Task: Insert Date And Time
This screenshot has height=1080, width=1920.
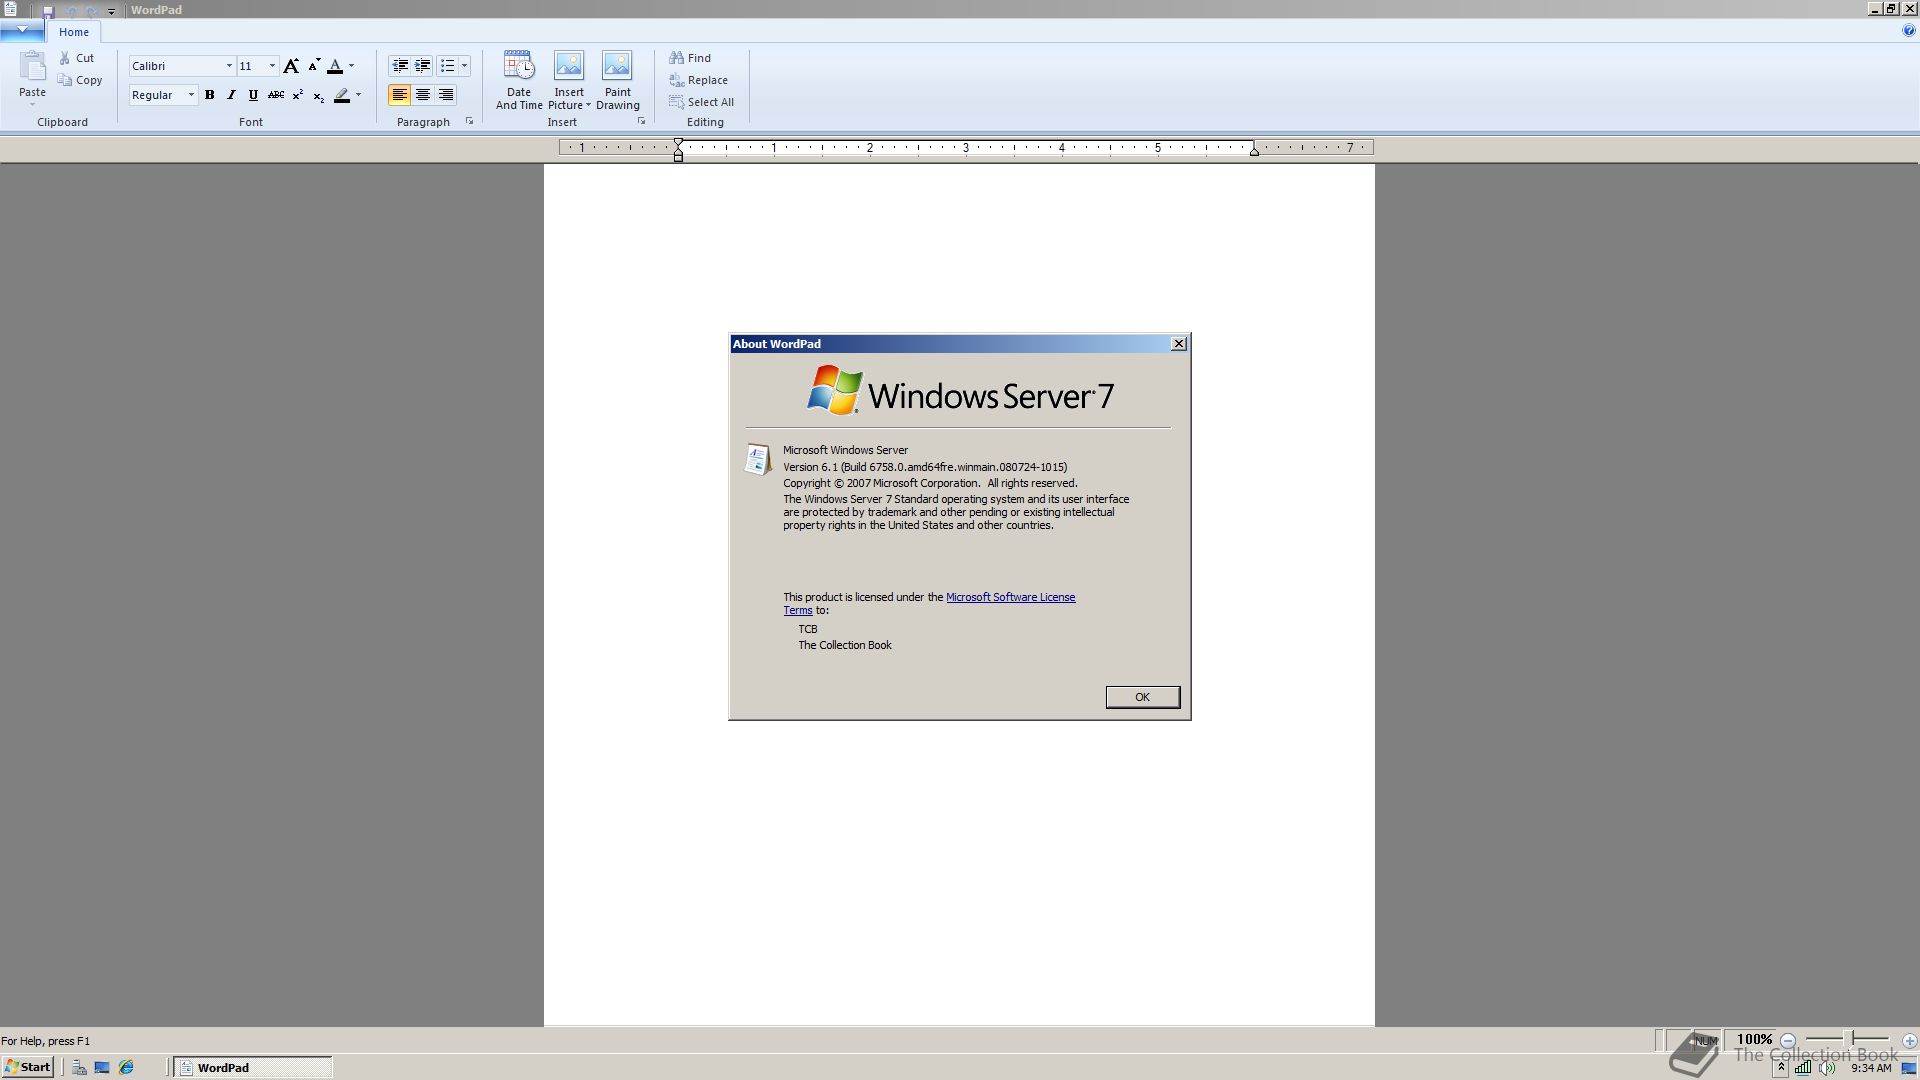Action: click(x=519, y=80)
